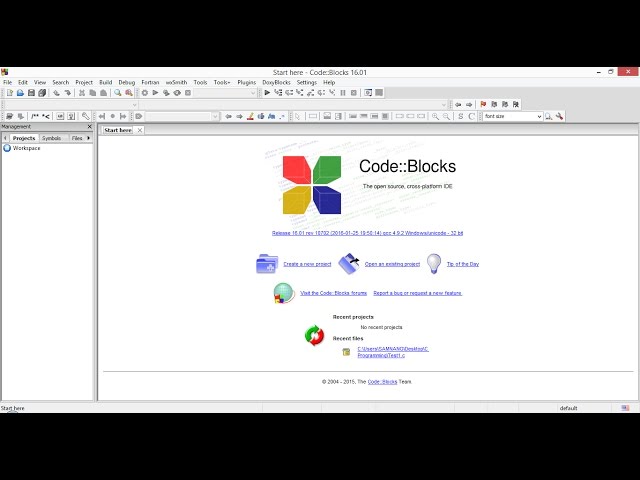Click the Copy icon in toolbar
This screenshot has height=480, width=640.
(x=93, y=93)
